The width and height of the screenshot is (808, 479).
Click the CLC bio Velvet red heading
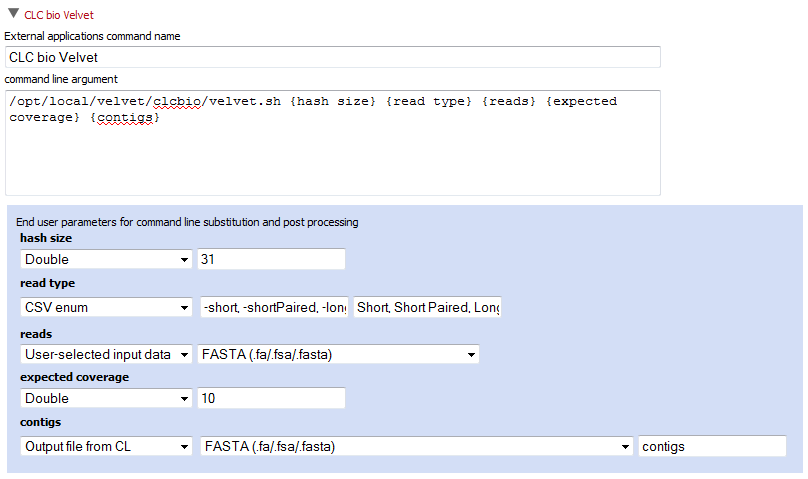click(59, 15)
